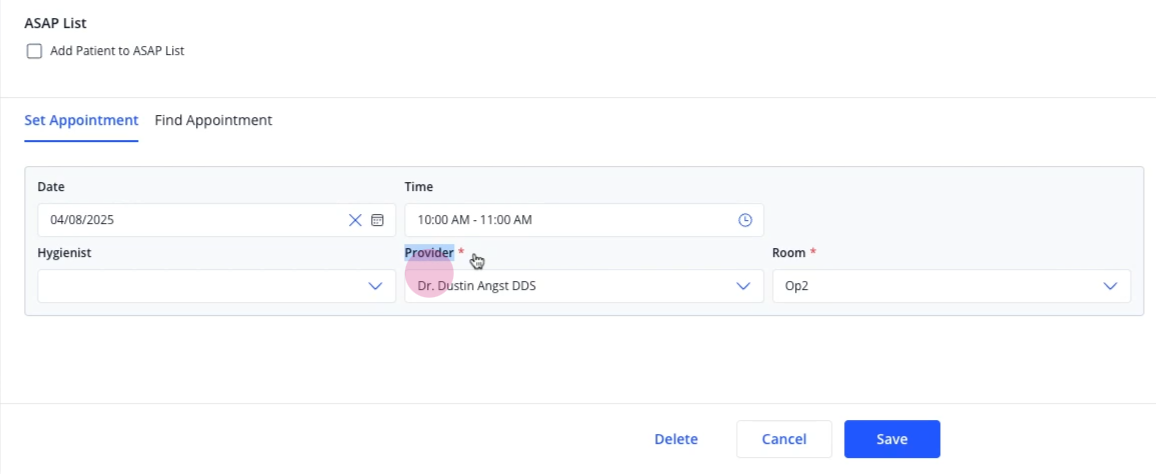The width and height of the screenshot is (1156, 474).
Task: Click the Time field 10:00 AM - 11:00 AM
Action: tap(584, 220)
